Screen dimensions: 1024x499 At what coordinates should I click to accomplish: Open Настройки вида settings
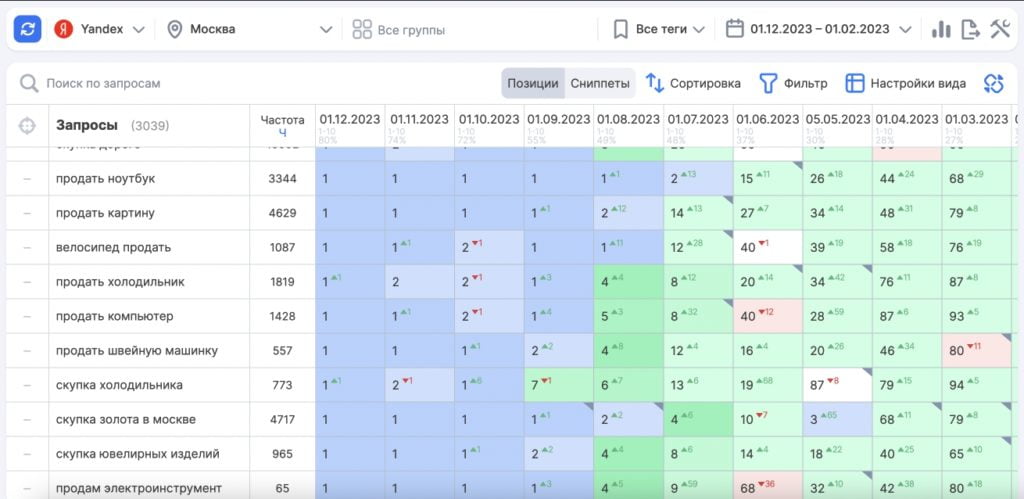click(x=906, y=83)
